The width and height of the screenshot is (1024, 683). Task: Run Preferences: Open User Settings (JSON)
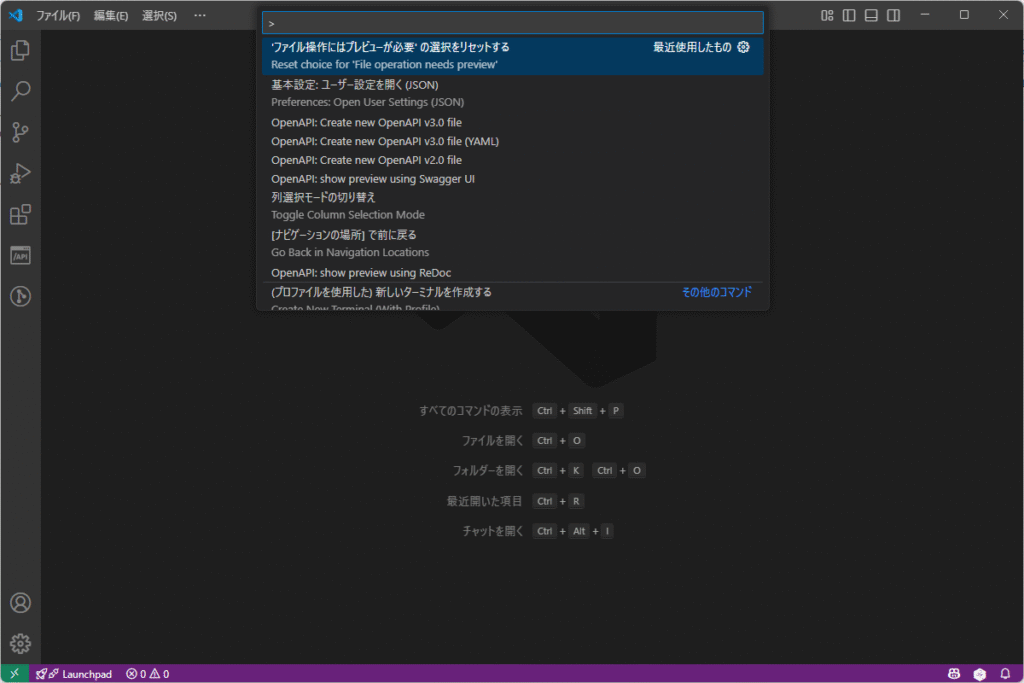tap(513, 93)
